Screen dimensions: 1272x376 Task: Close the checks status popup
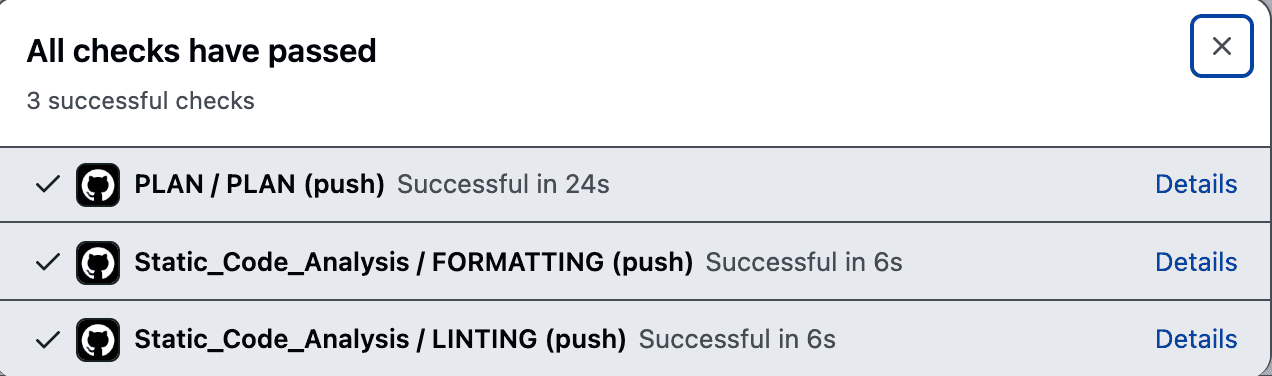pyautogui.click(x=1221, y=46)
